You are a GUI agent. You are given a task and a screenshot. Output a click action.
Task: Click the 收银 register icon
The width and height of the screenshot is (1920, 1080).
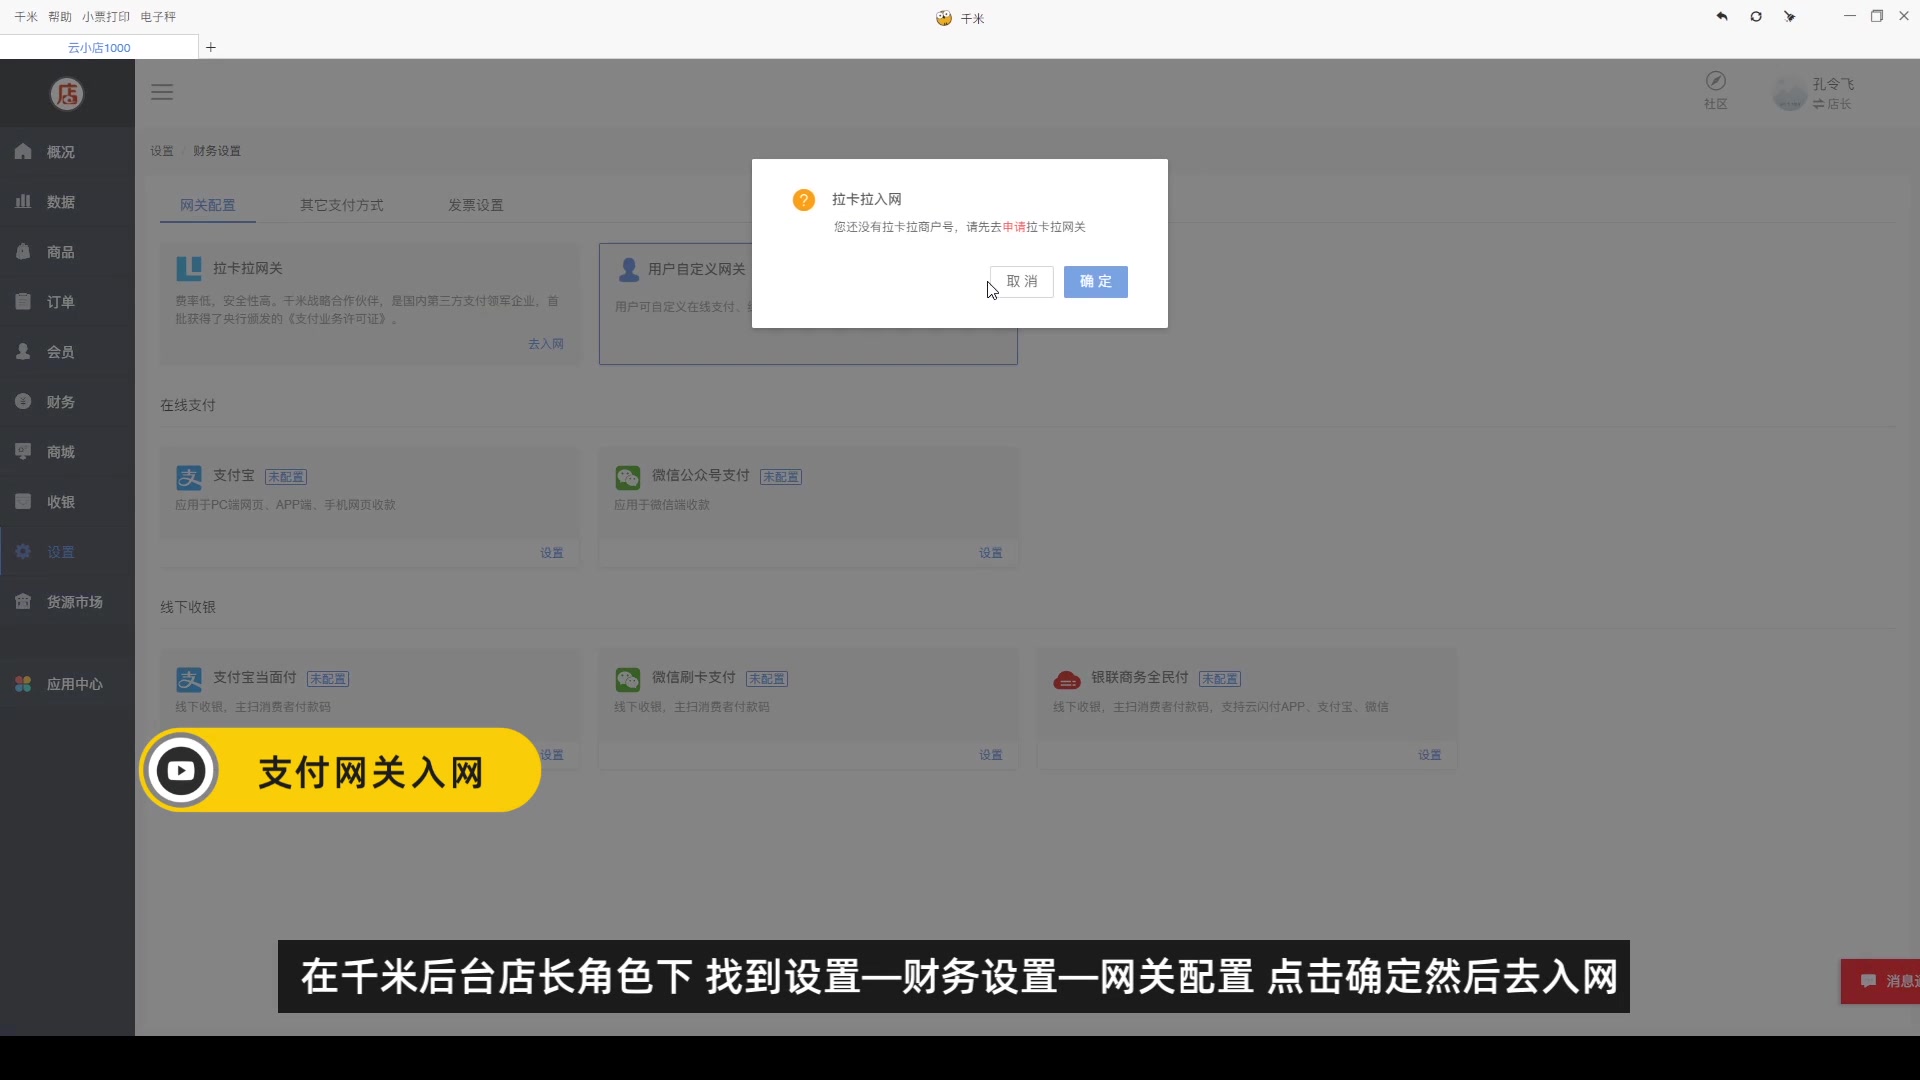[23, 501]
